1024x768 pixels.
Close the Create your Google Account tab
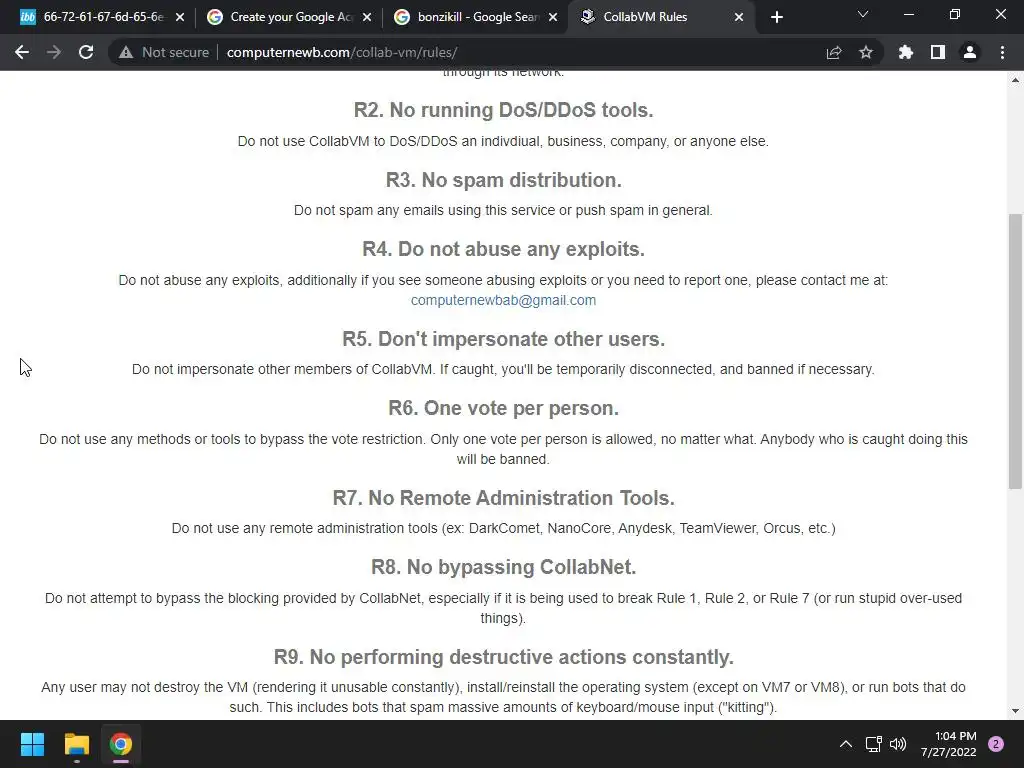[x=367, y=17]
